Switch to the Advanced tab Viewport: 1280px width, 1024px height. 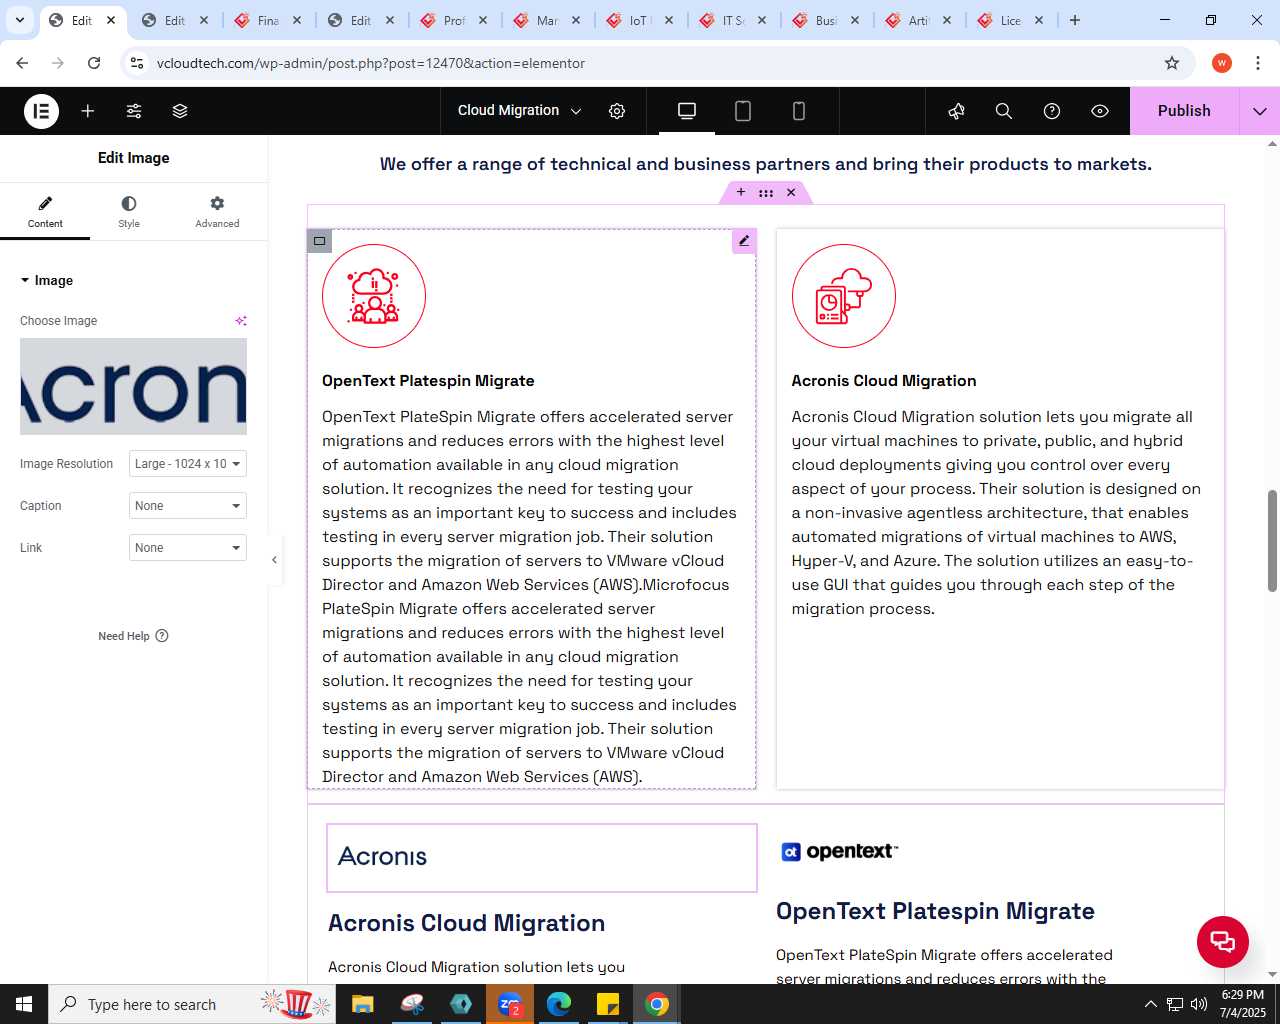tap(217, 212)
